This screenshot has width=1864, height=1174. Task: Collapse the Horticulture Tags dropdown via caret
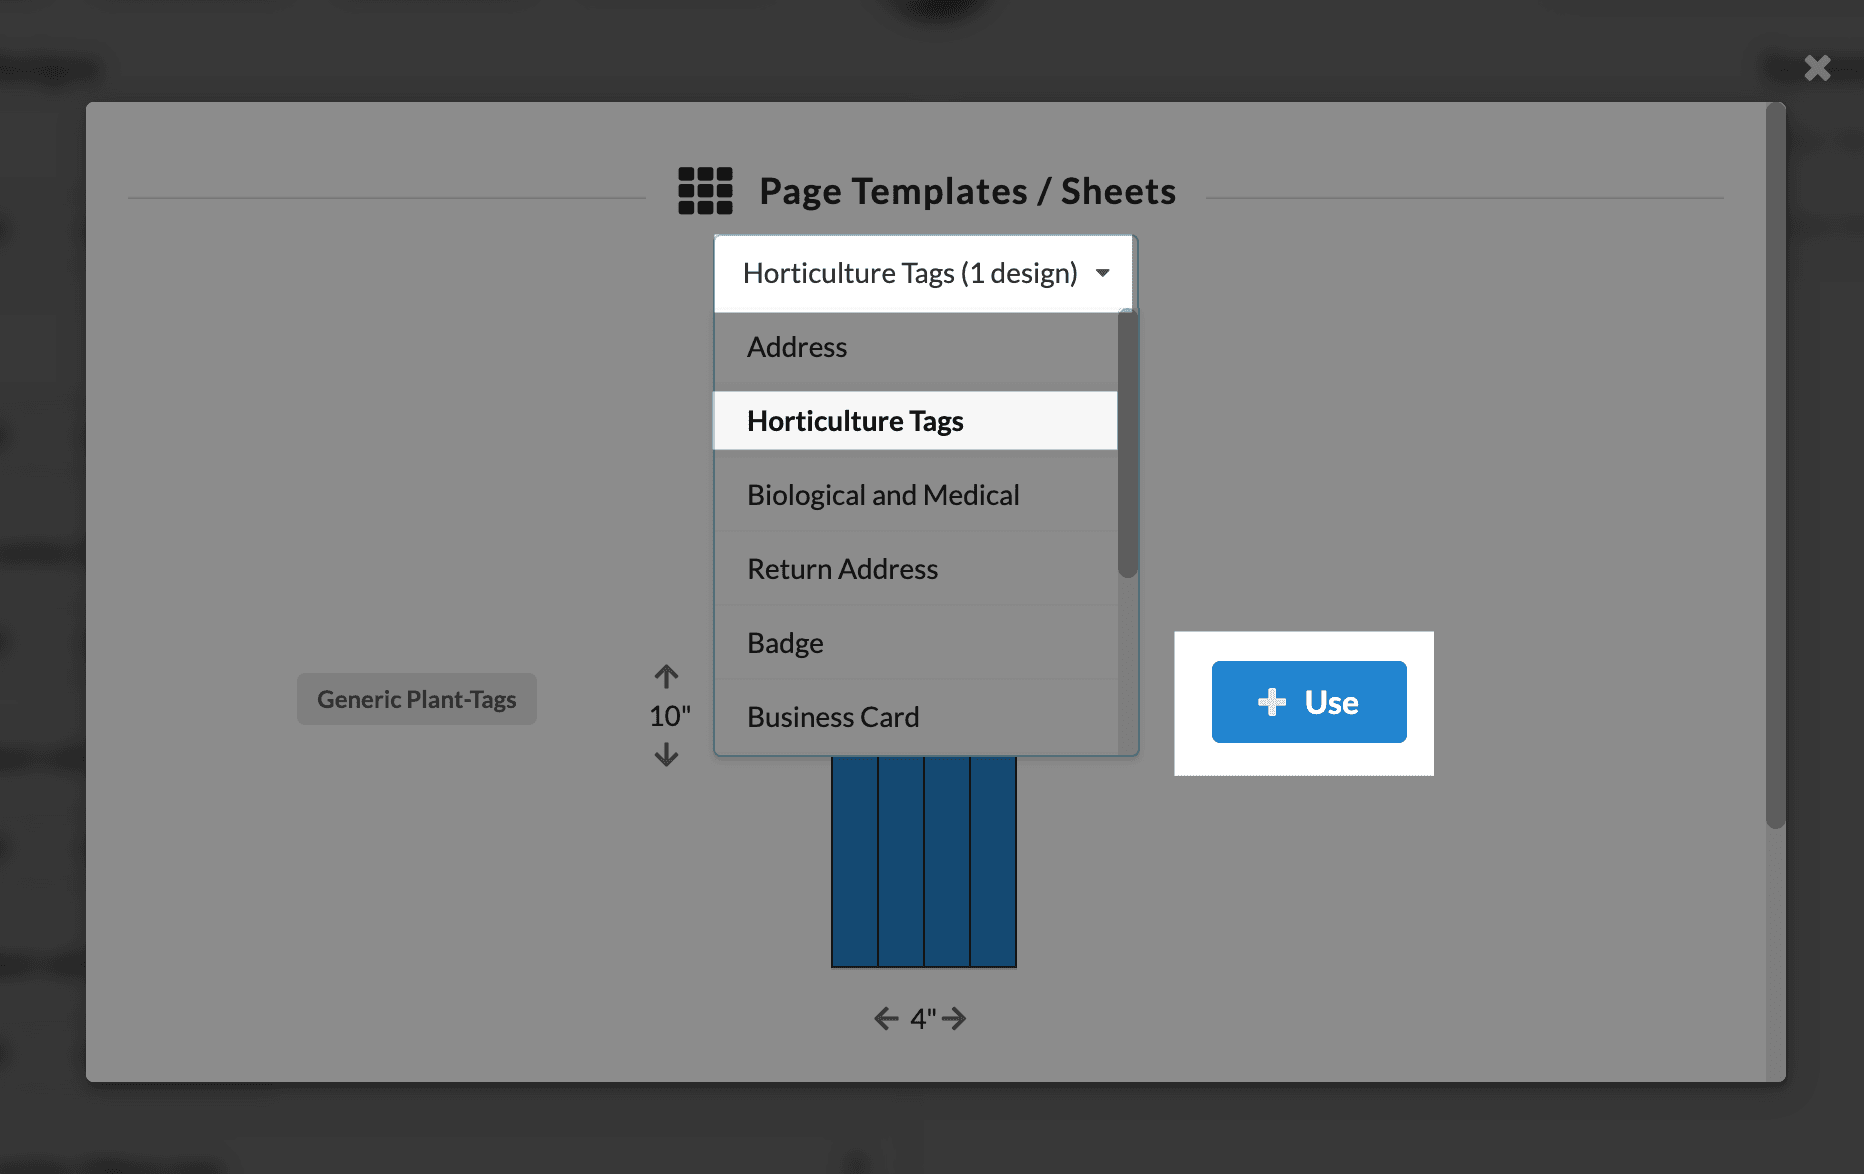[x=1102, y=273]
